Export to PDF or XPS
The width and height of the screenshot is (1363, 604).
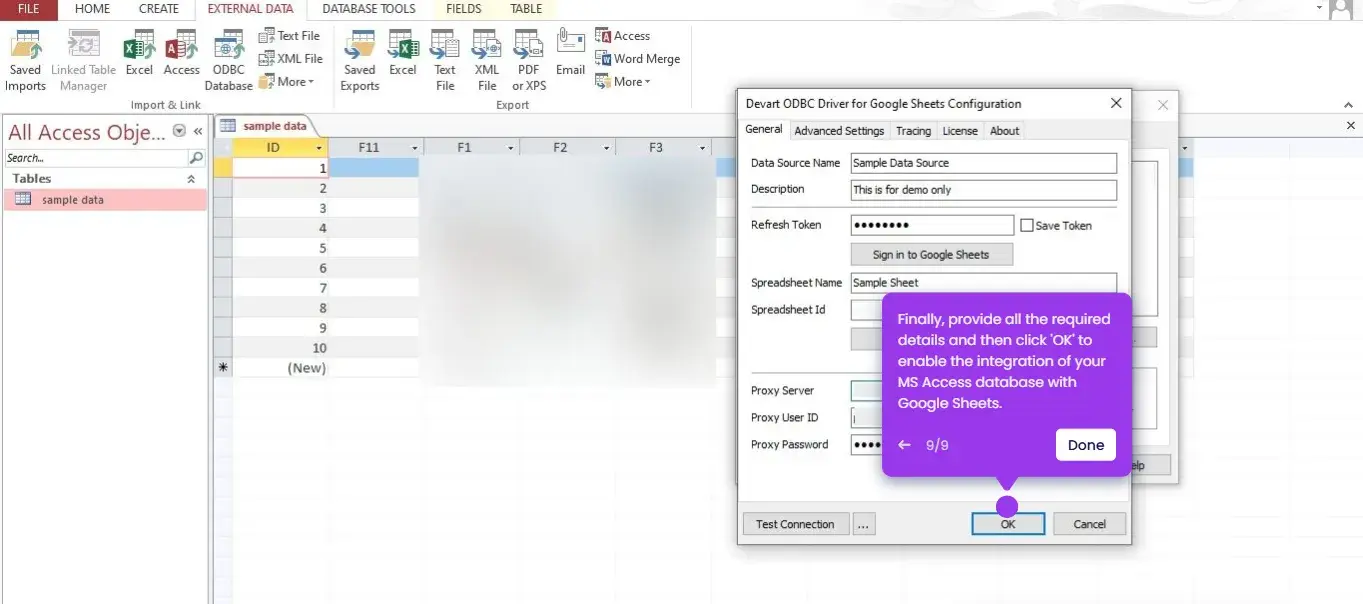tap(529, 60)
